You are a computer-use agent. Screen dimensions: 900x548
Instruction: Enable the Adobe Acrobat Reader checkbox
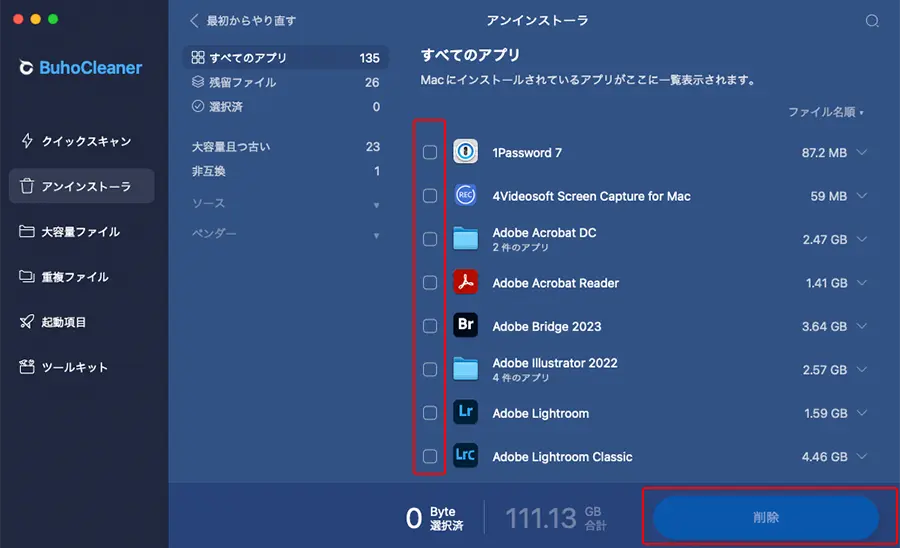pyautogui.click(x=430, y=282)
